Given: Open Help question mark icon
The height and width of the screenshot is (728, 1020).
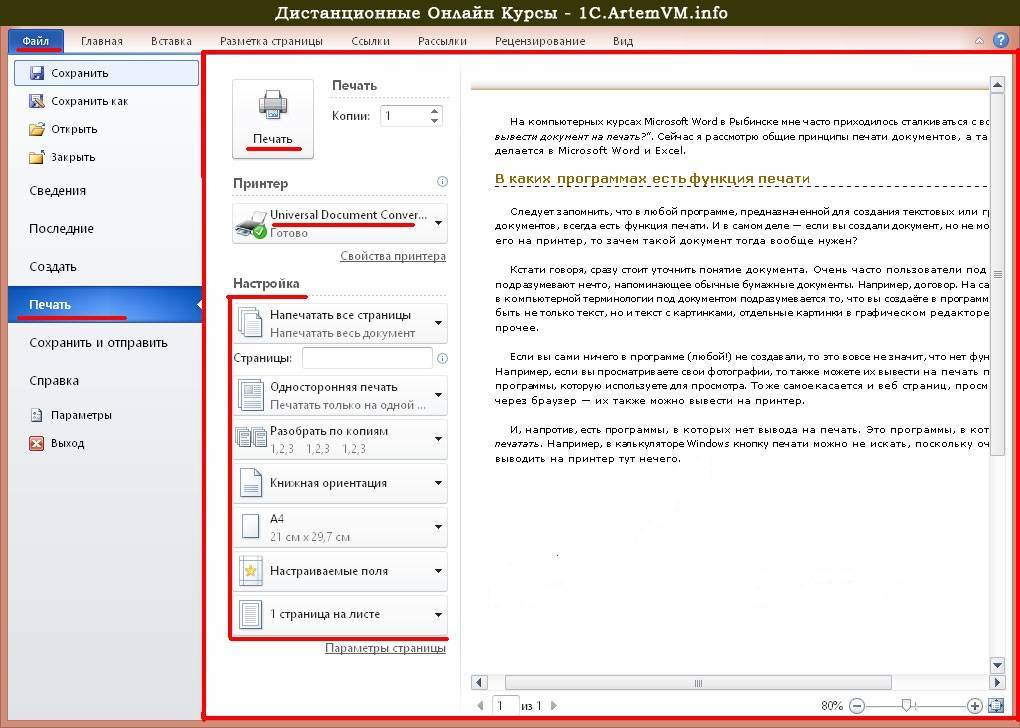Looking at the screenshot, I should 1000,41.
